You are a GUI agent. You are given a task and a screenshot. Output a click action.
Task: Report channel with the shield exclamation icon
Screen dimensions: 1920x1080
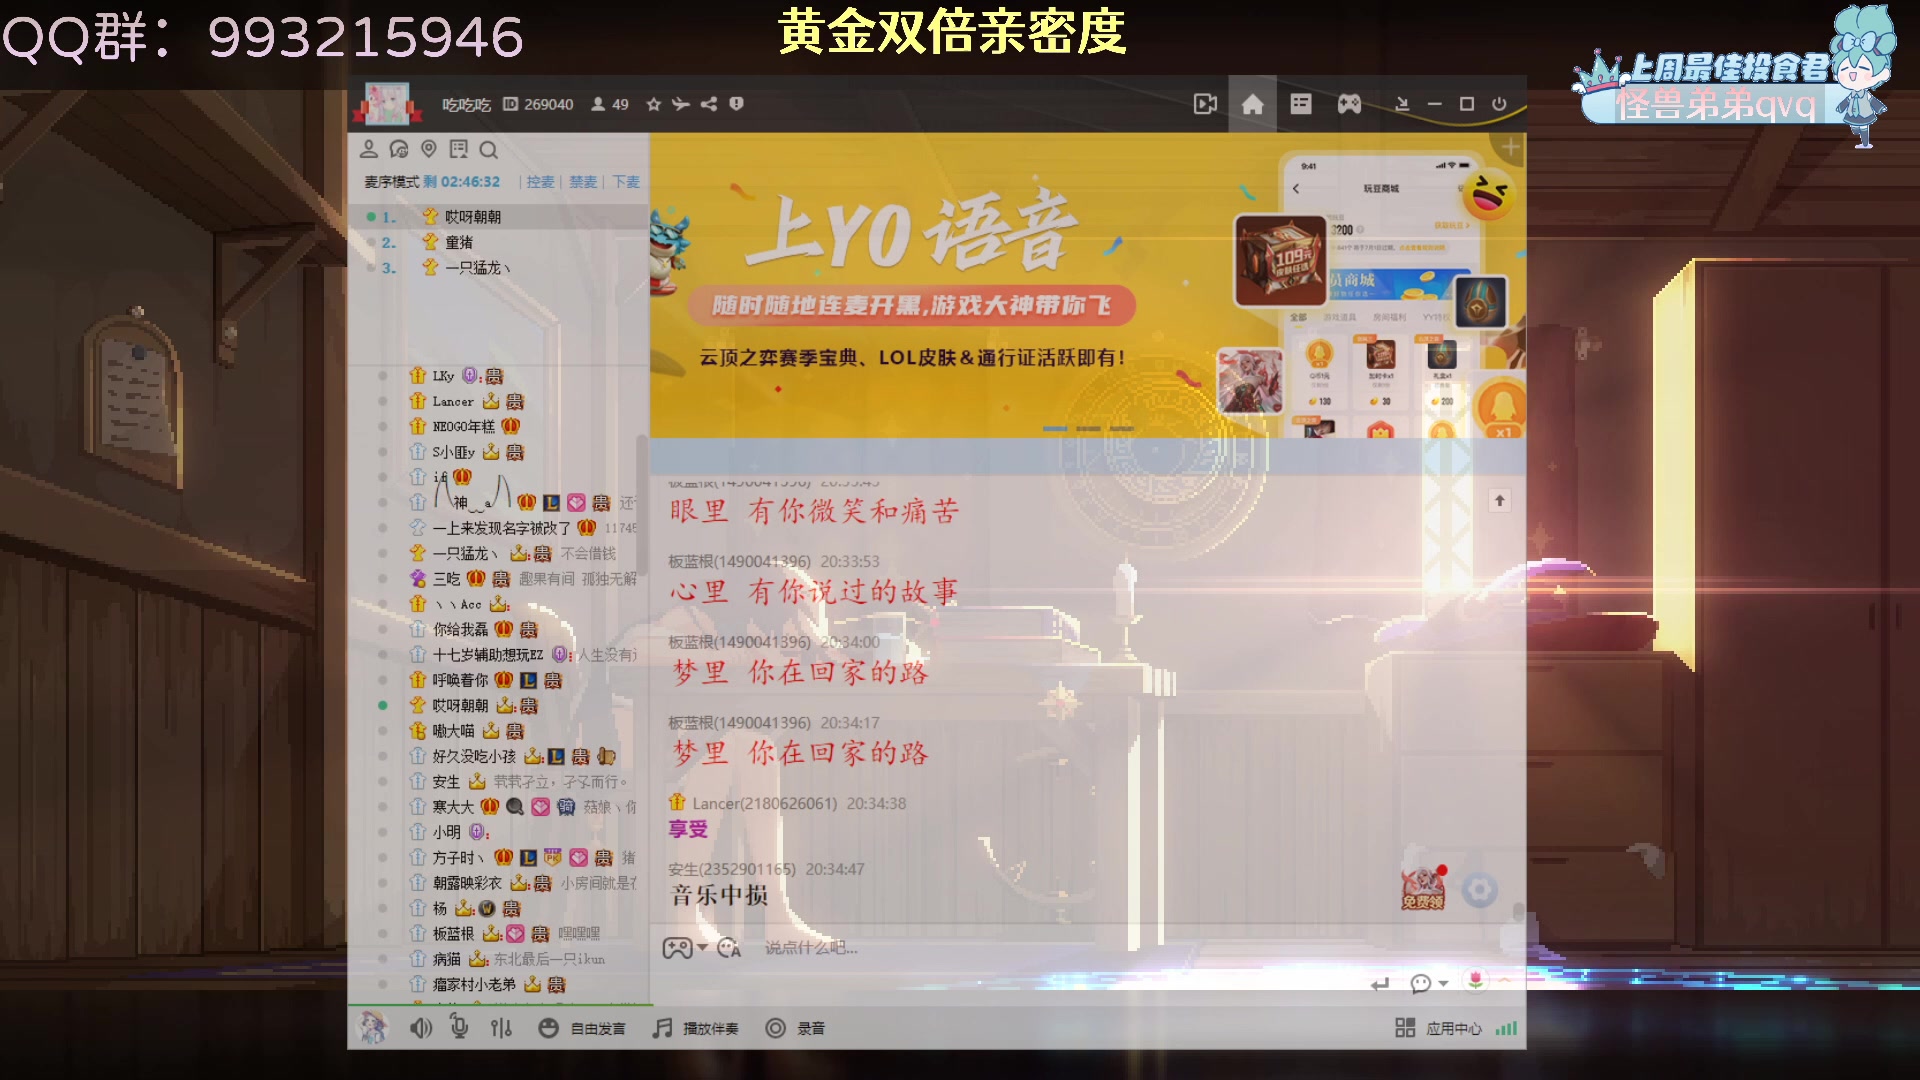click(736, 103)
